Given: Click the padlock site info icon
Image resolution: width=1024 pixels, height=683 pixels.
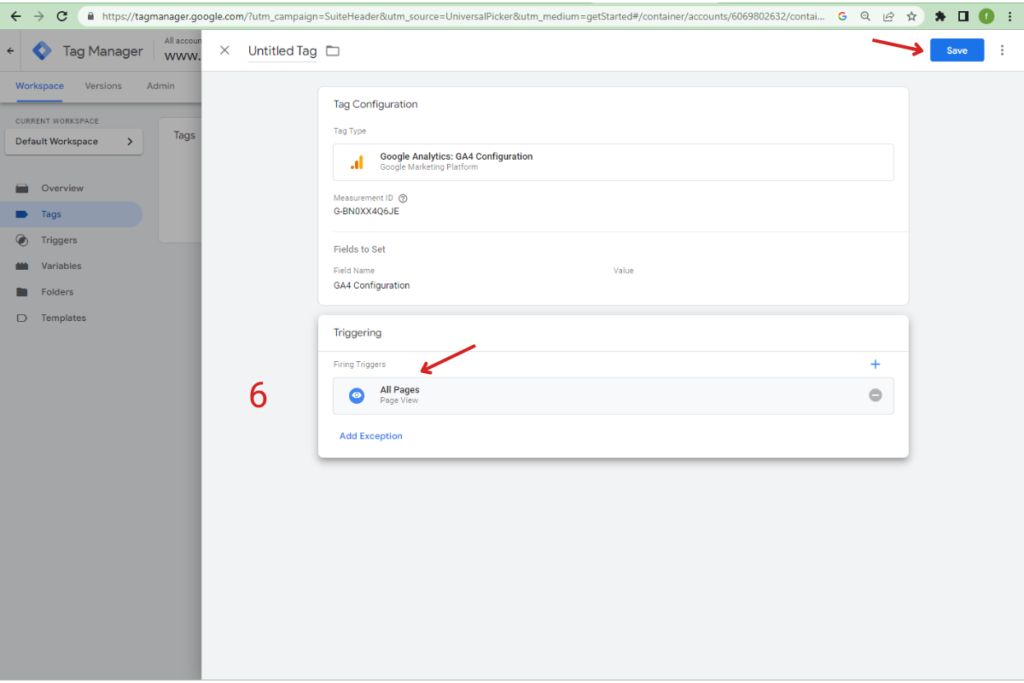Looking at the screenshot, I should (91, 16).
